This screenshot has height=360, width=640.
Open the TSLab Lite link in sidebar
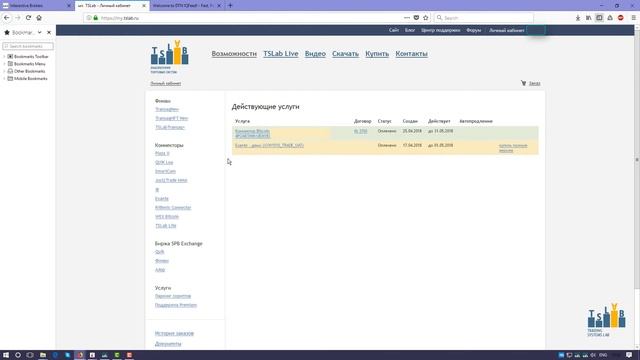click(x=165, y=226)
